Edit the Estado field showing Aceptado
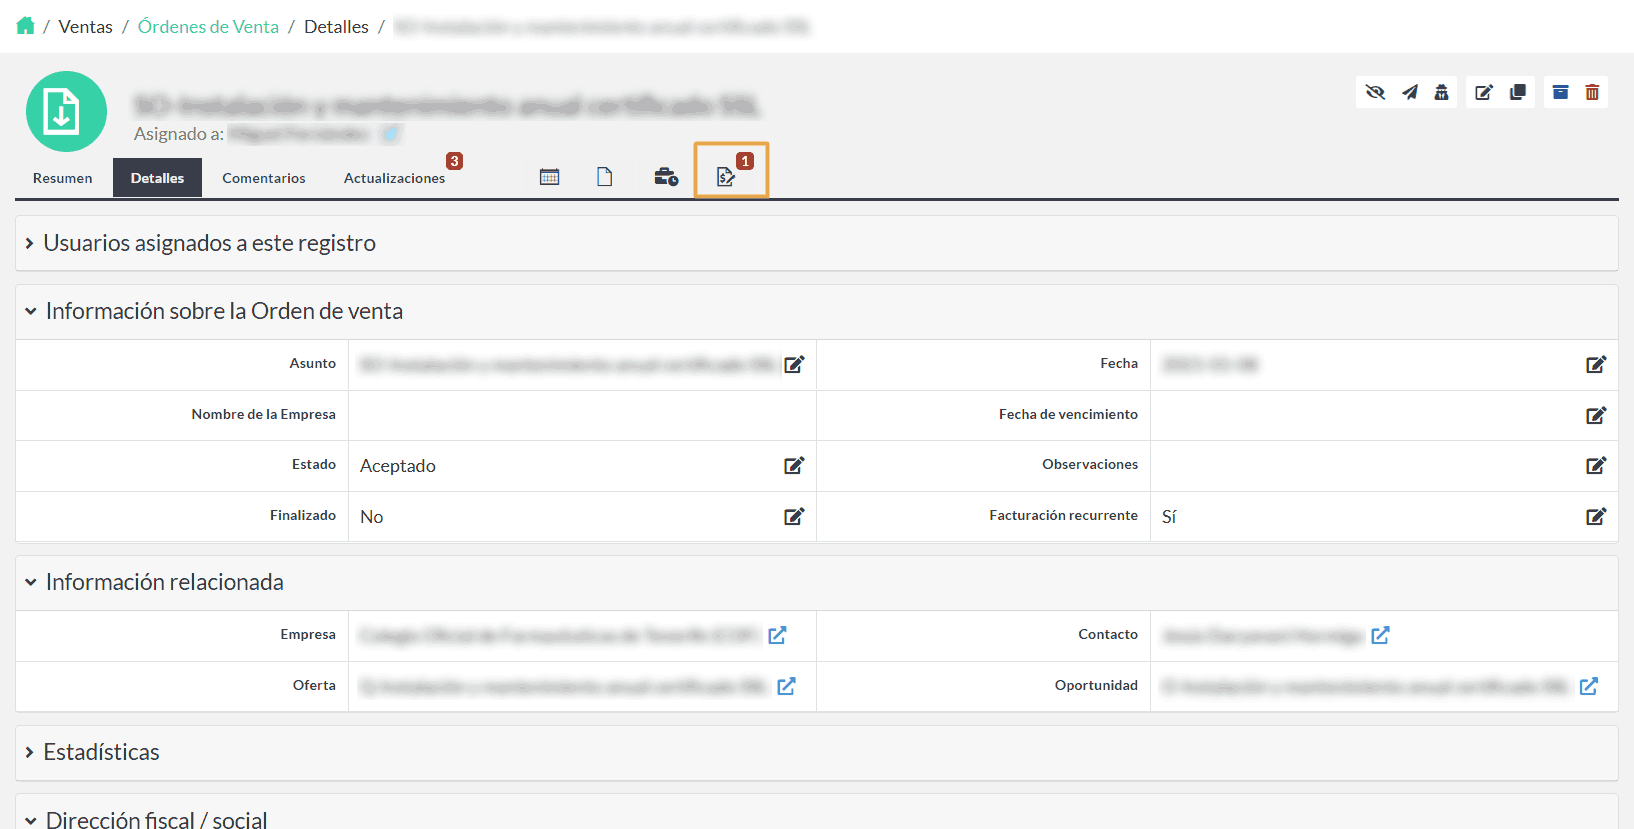1634x829 pixels. point(794,465)
